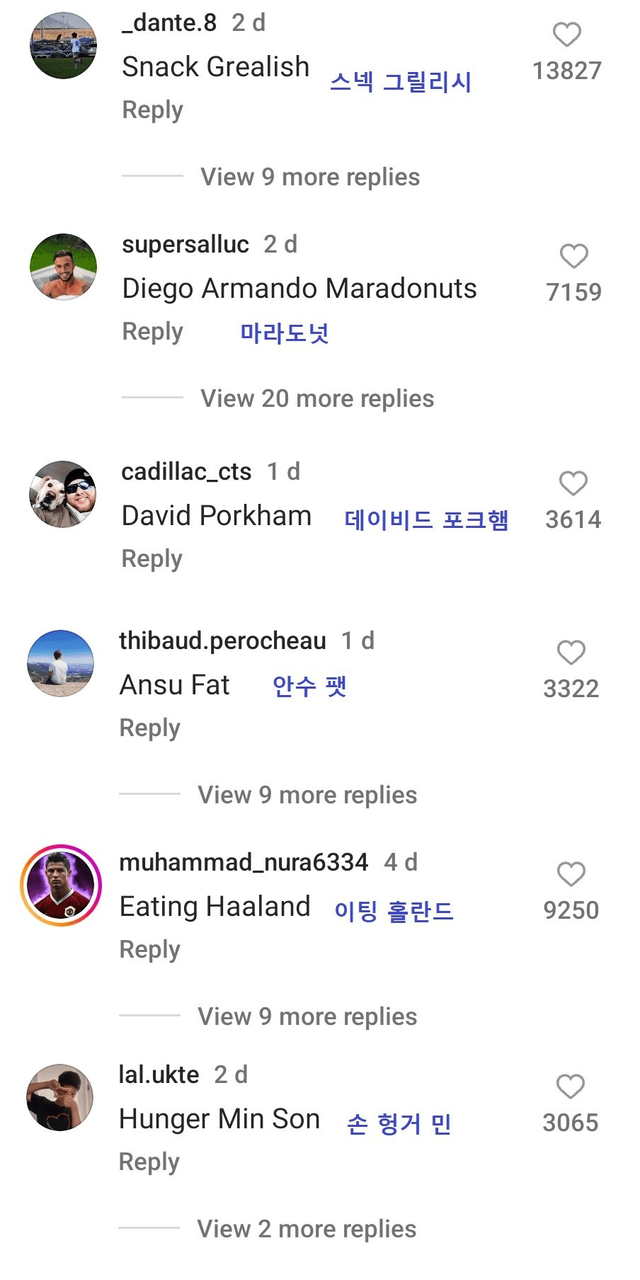Open cadillac_cts's avatar
Image resolution: width=640 pixels, height=1280 pixels.
point(64,494)
